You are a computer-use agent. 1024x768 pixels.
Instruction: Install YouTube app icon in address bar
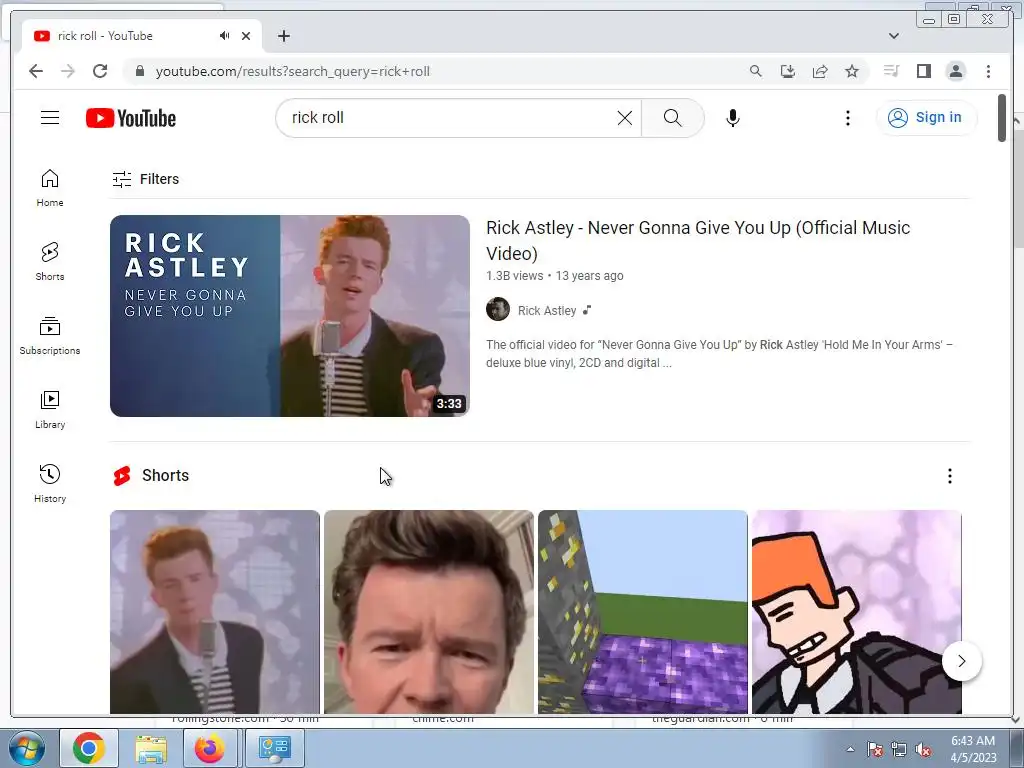click(x=788, y=71)
